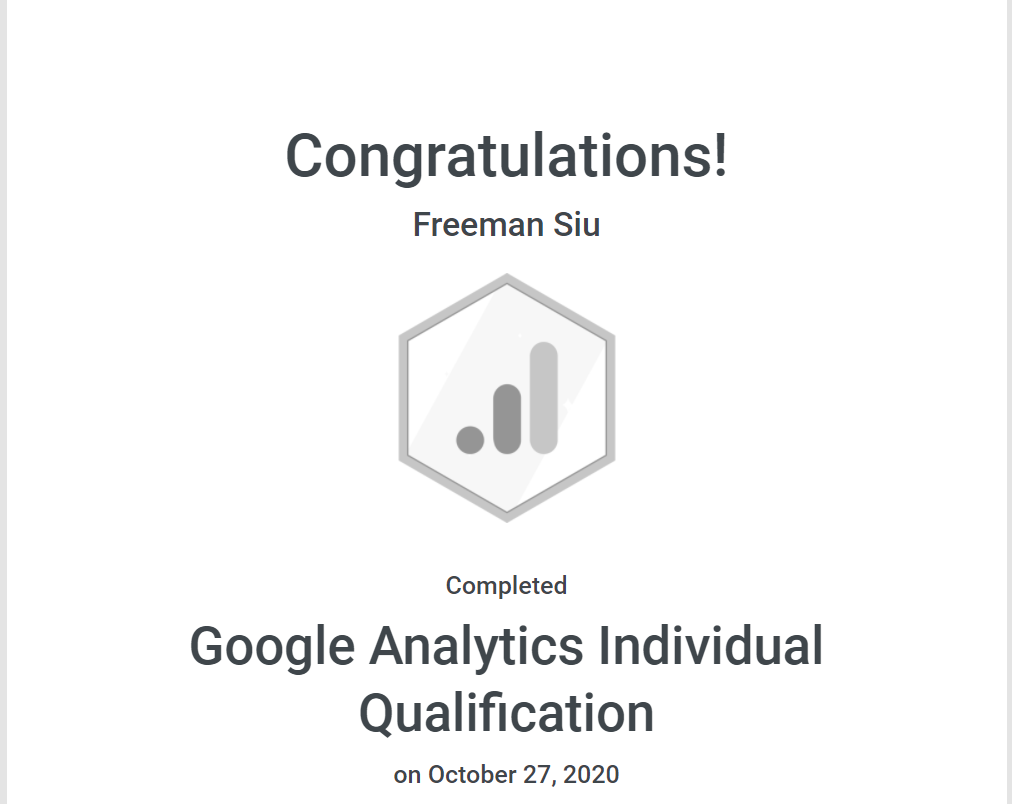Viewport: 1012px width, 804px height.
Task: Click the first name Freeman
Action: tap(468, 225)
